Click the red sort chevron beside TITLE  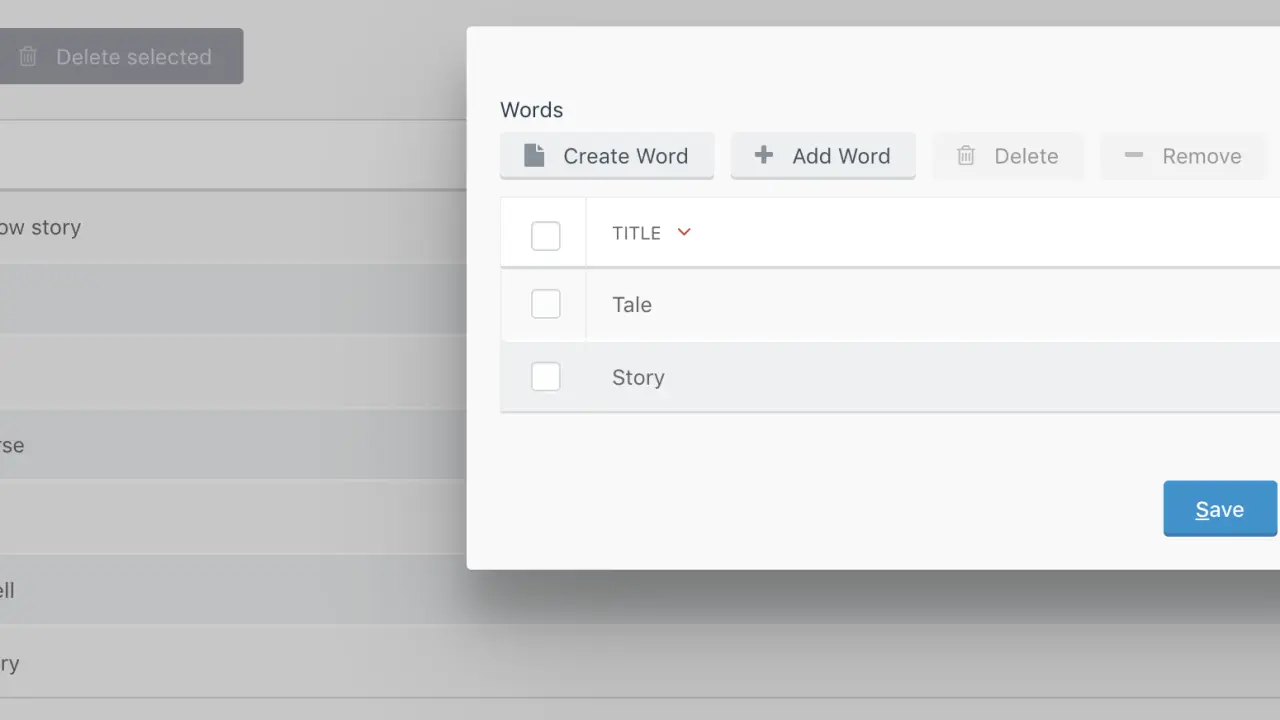[684, 233]
